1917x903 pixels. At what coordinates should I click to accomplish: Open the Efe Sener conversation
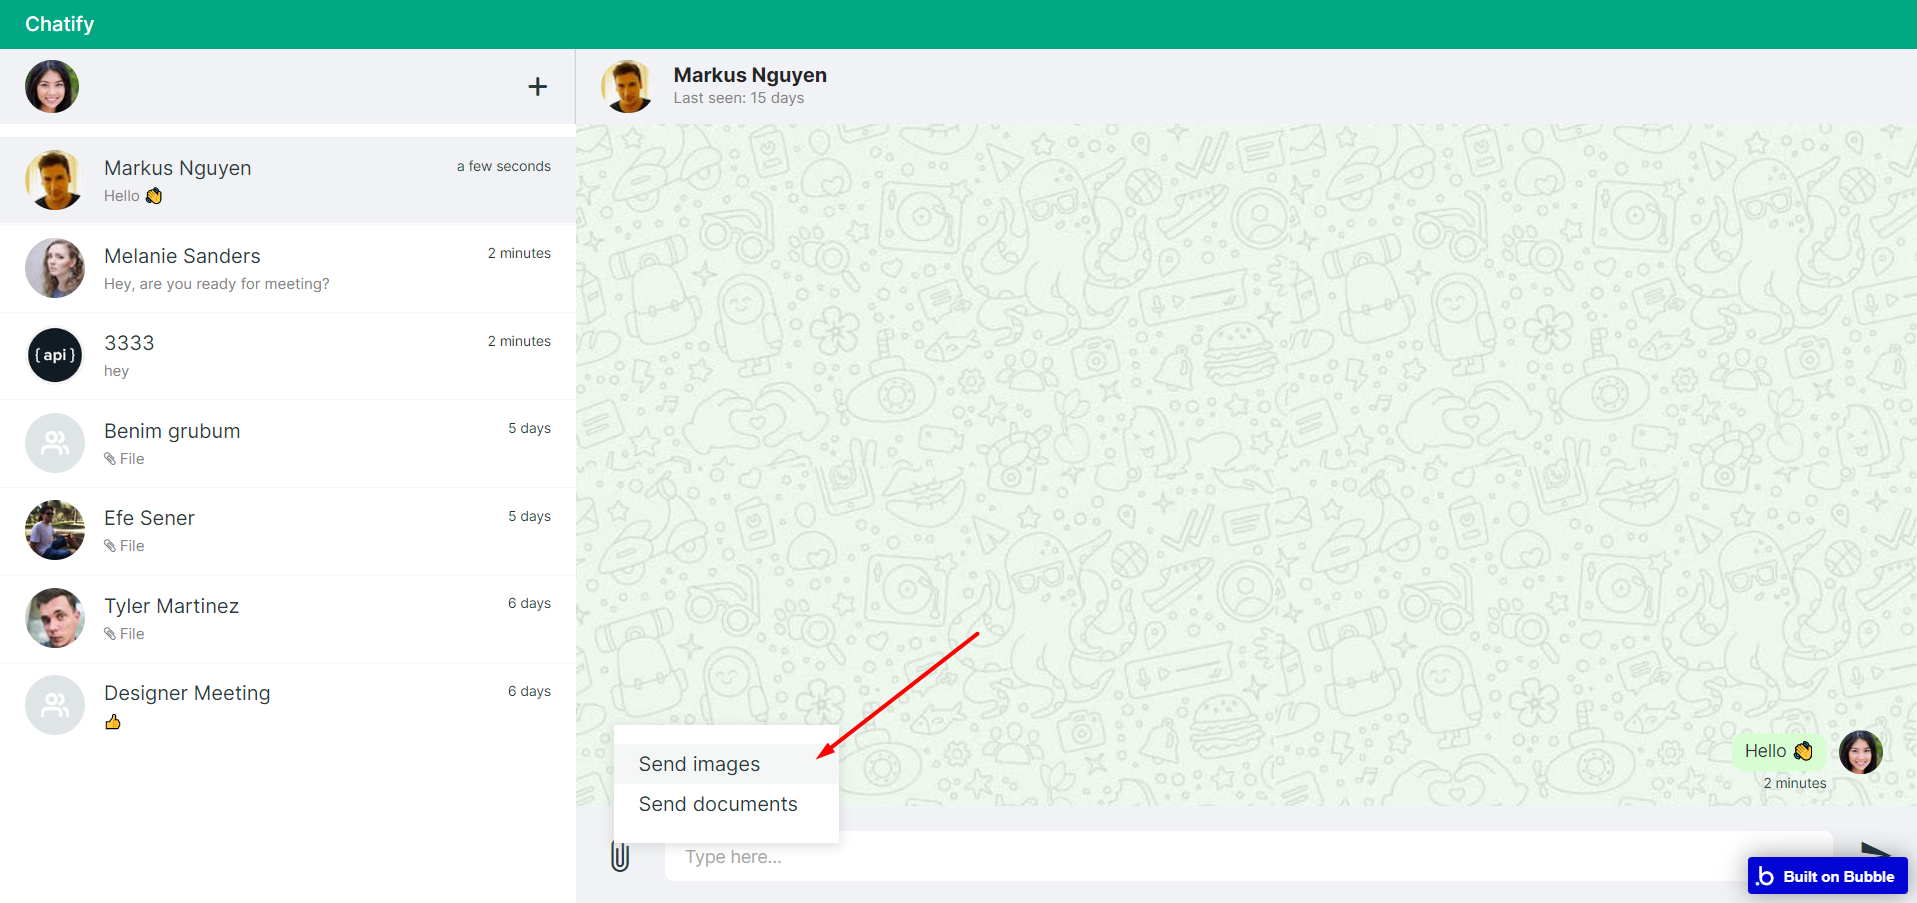tap(288, 530)
